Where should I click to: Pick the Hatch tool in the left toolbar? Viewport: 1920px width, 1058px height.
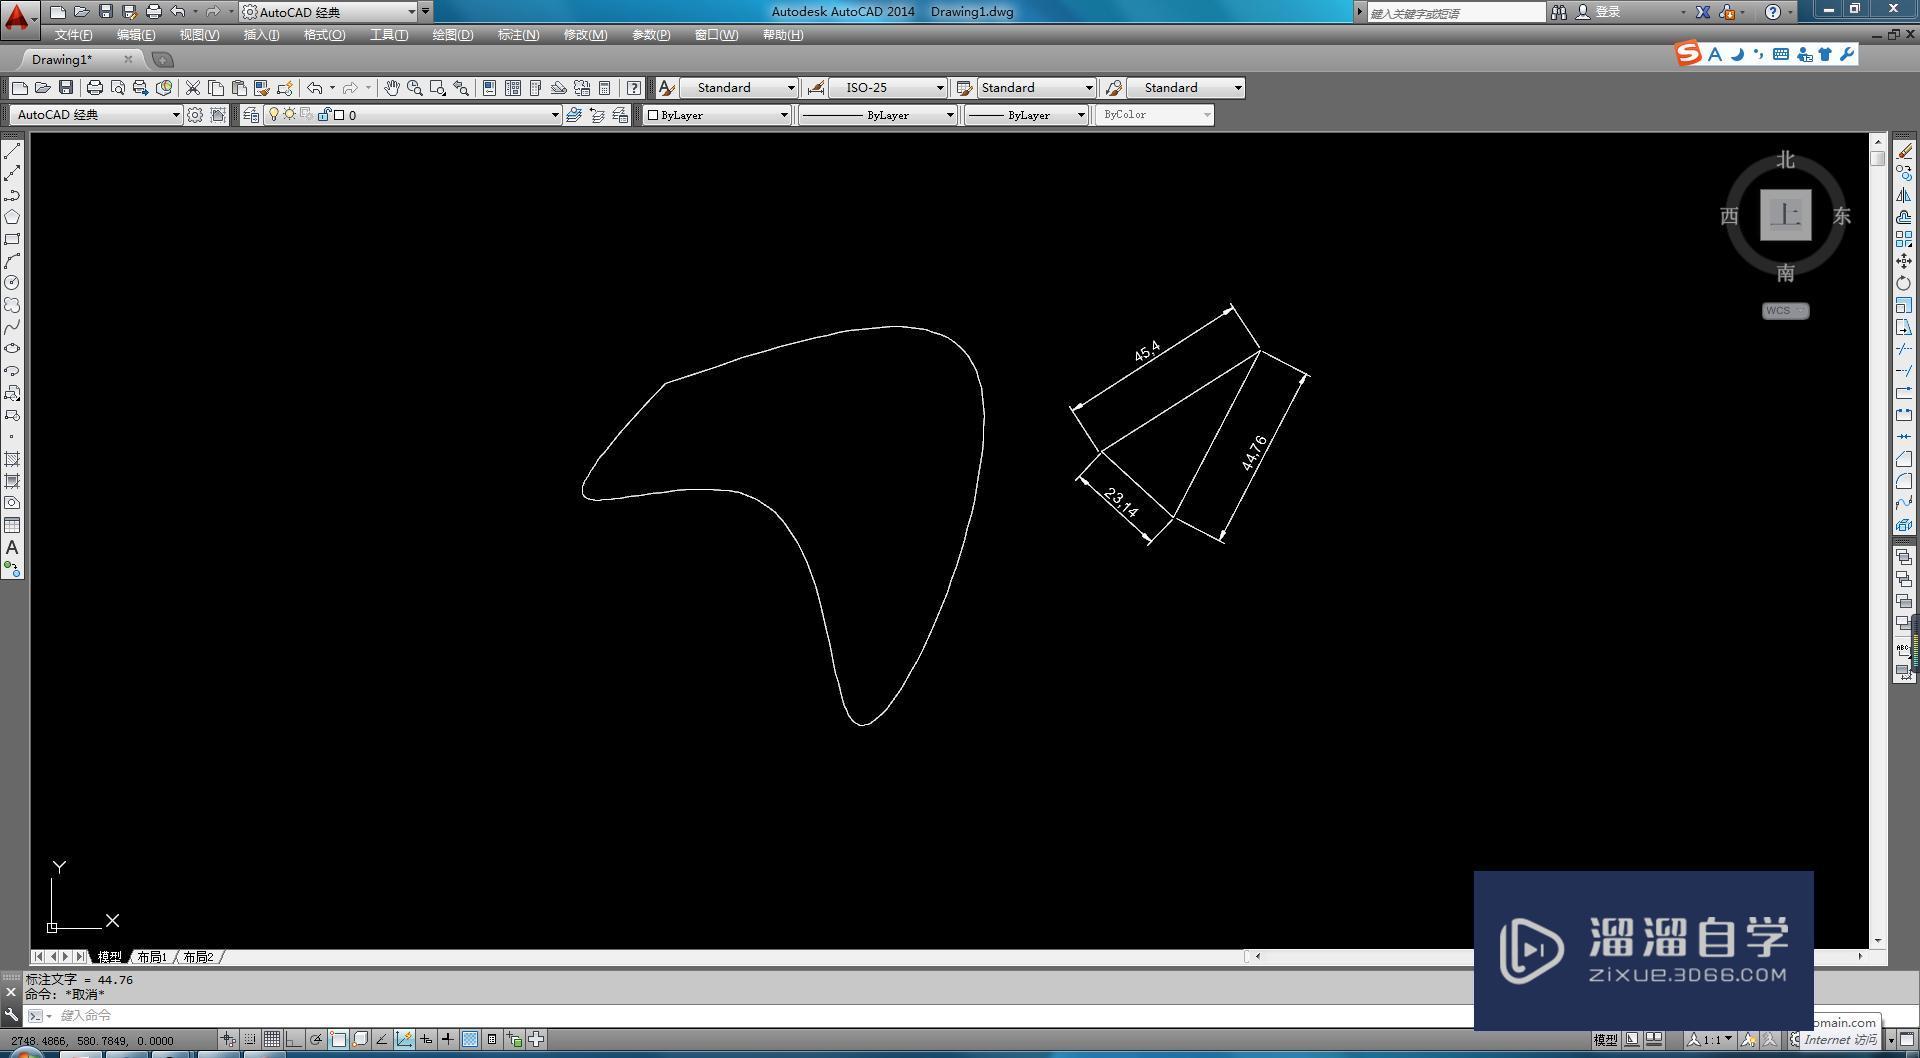click(x=12, y=459)
